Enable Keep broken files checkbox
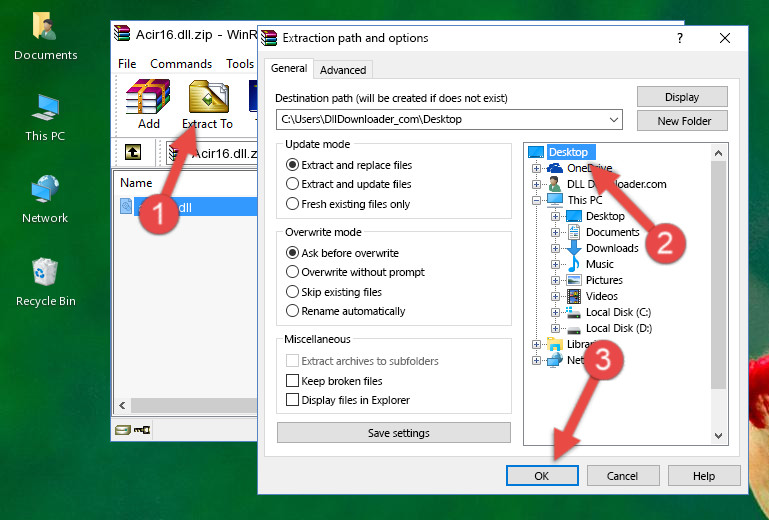The width and height of the screenshot is (769, 520). (292, 381)
